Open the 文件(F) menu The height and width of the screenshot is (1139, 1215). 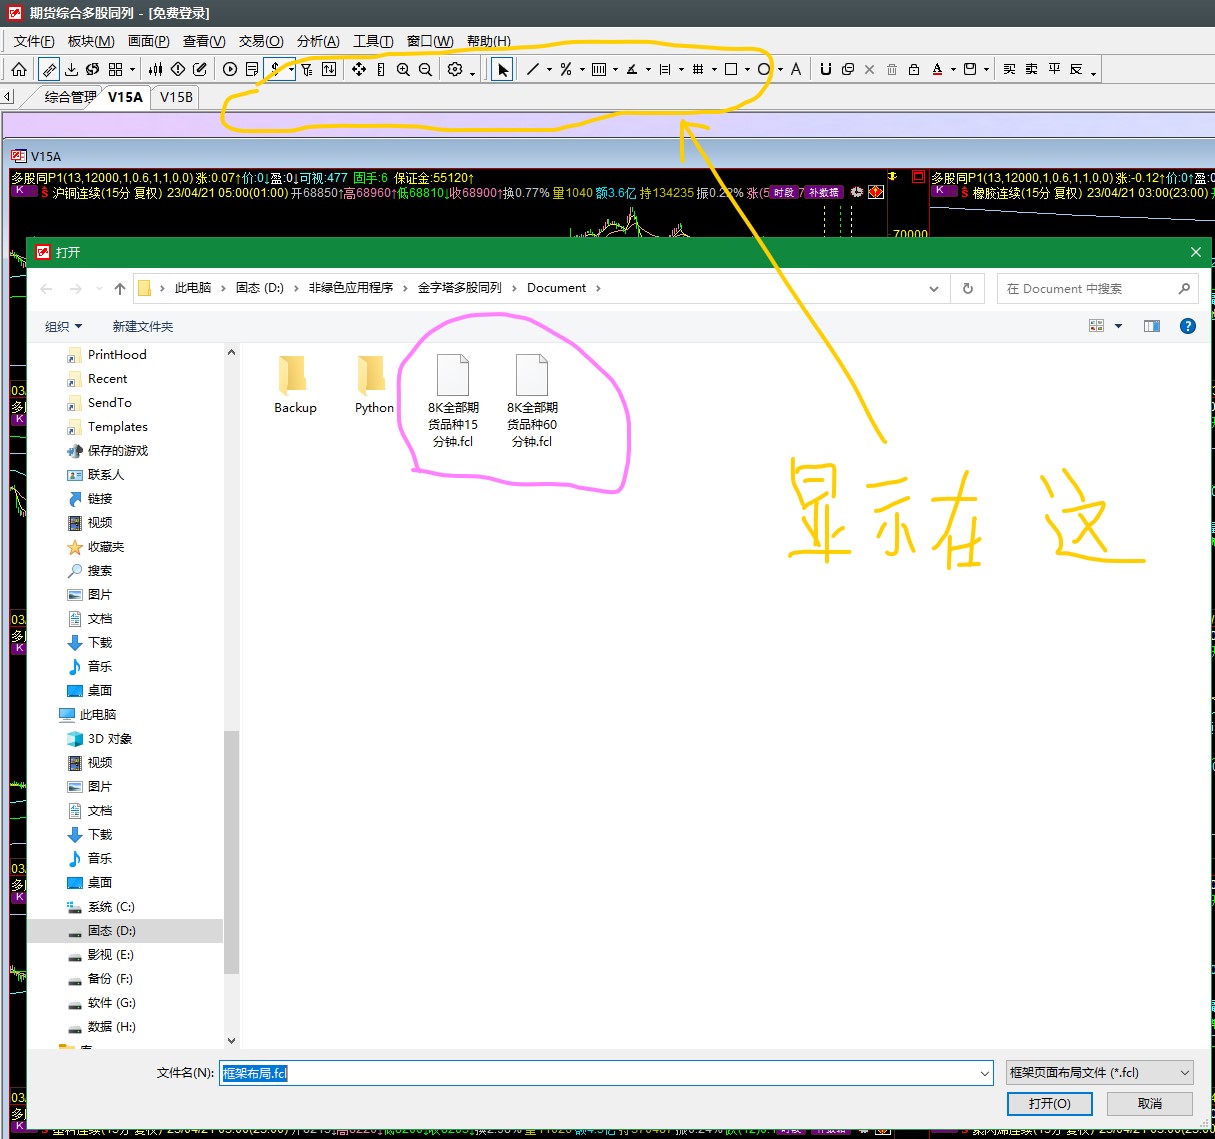(x=34, y=41)
